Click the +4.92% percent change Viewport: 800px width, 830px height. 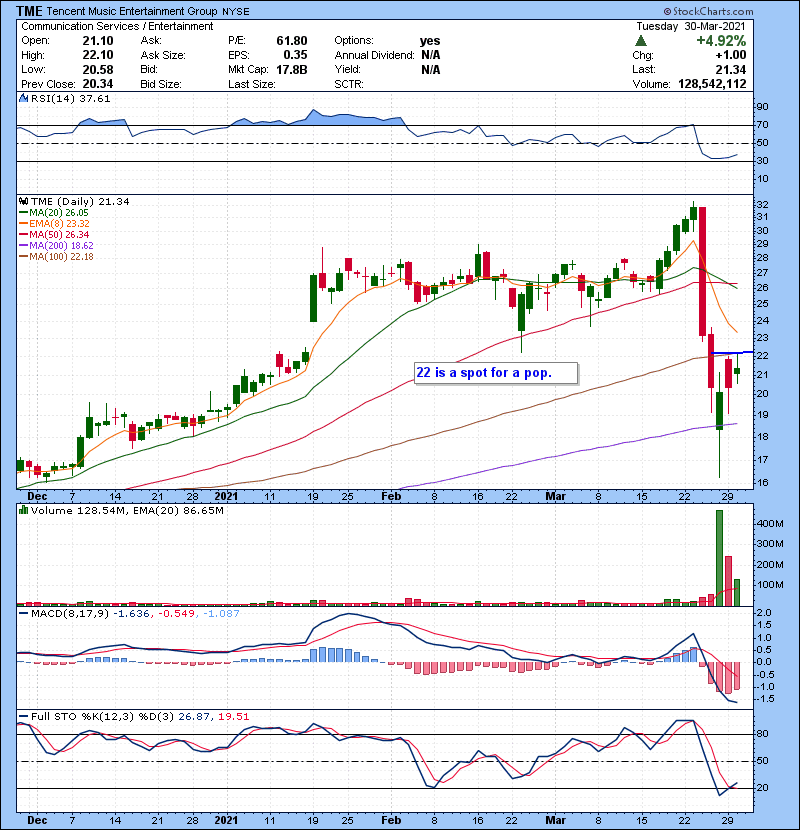point(721,41)
